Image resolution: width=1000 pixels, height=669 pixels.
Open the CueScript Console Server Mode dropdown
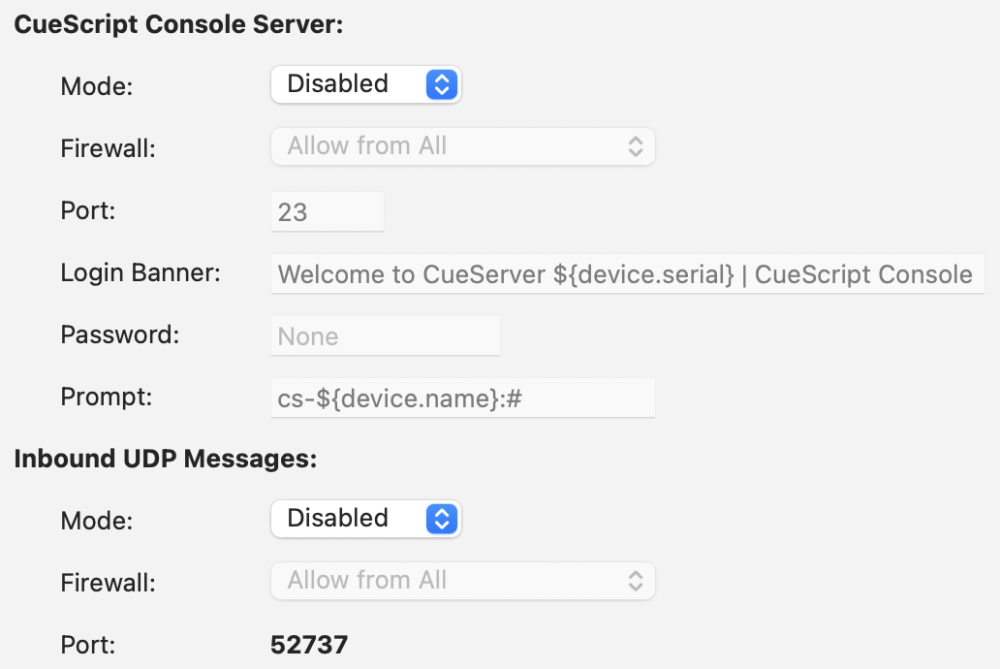(x=364, y=84)
